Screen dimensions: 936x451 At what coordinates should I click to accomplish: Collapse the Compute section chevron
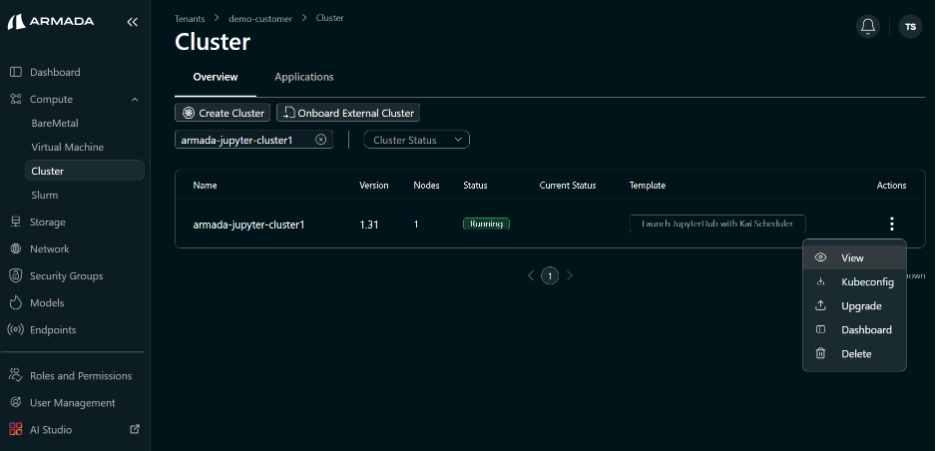[x=135, y=100]
